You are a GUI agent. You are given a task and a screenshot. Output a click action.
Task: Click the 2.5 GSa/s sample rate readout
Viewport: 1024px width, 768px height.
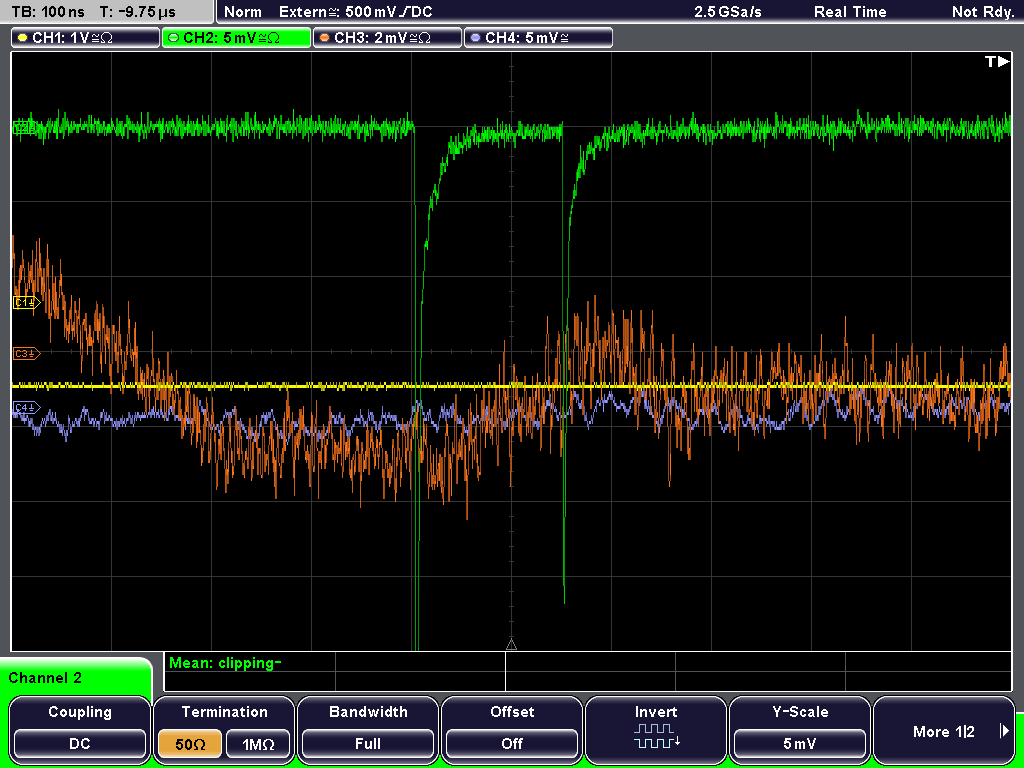(x=728, y=12)
